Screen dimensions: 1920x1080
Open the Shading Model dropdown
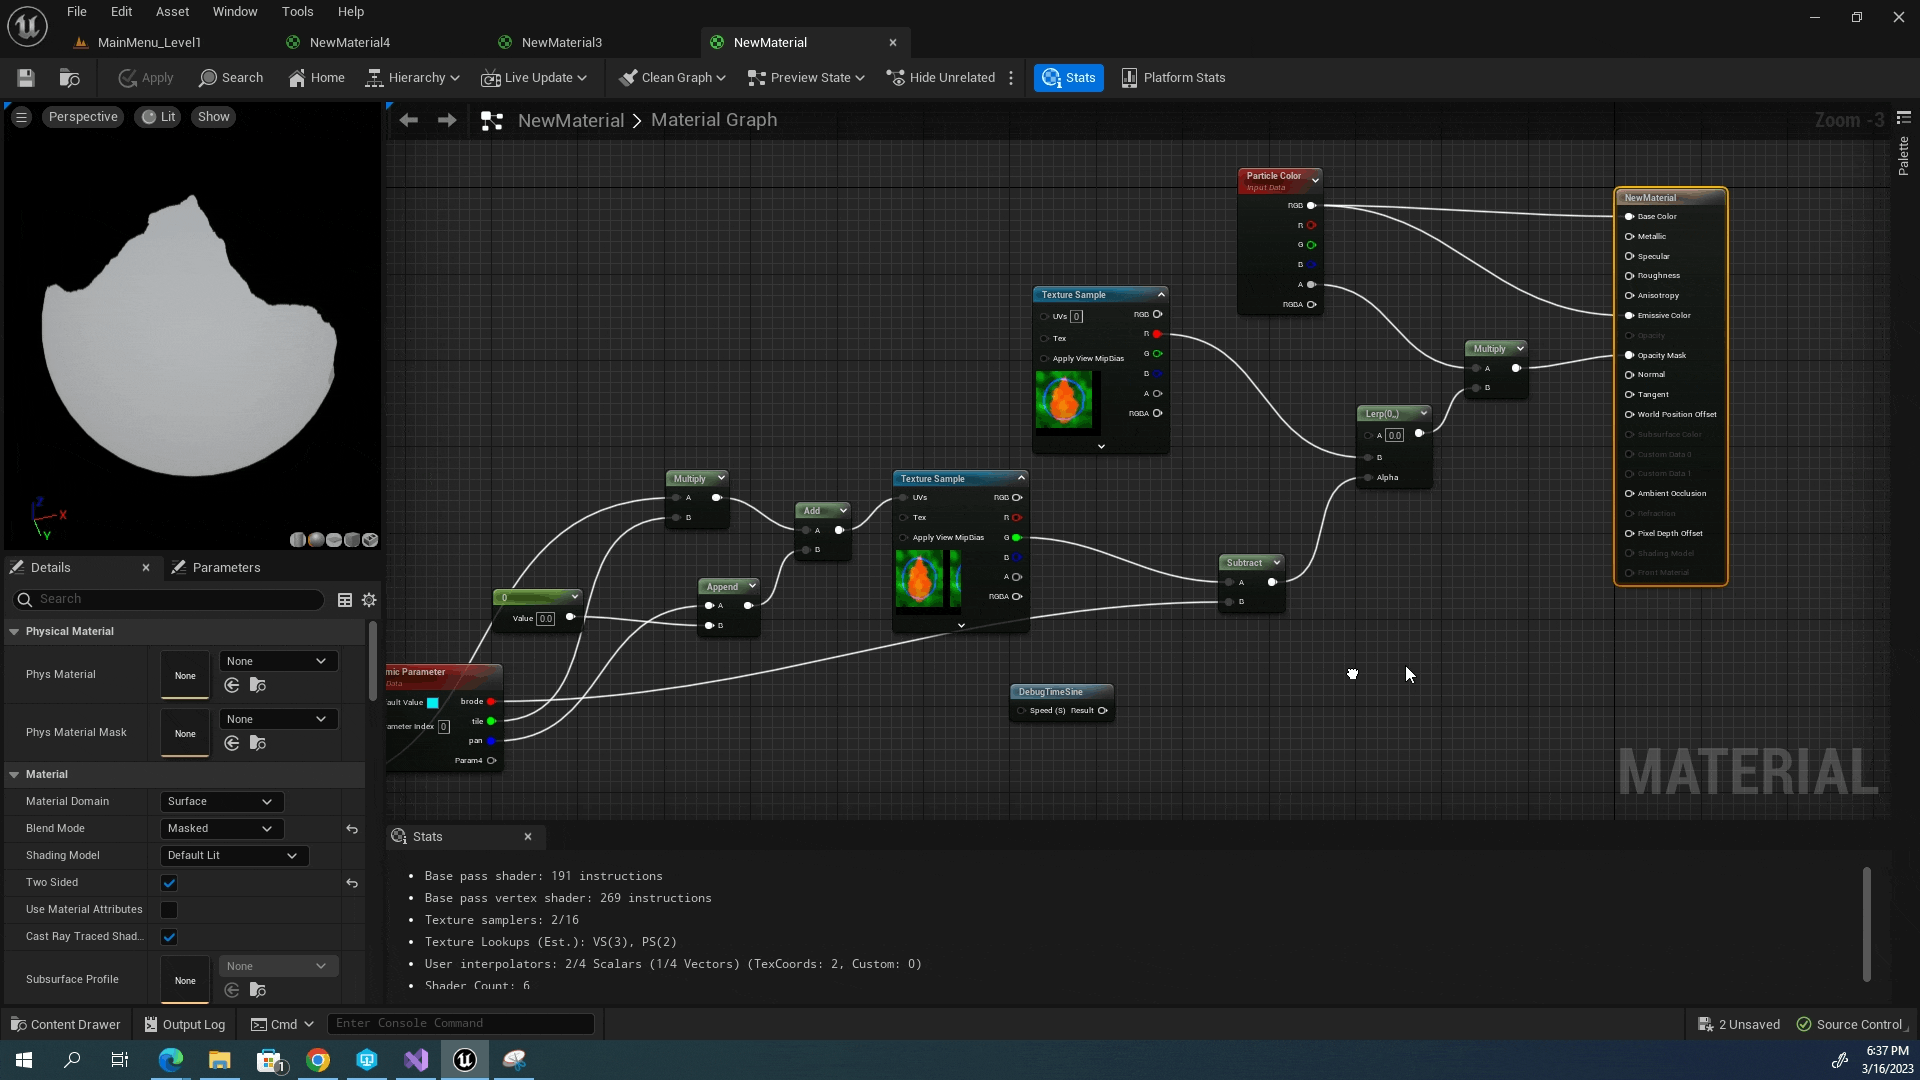click(x=234, y=855)
